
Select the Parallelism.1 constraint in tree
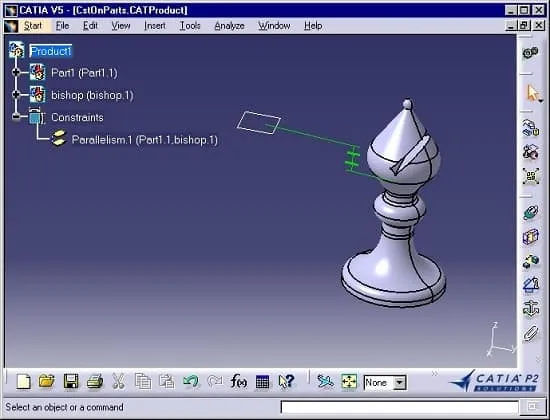[x=145, y=140]
